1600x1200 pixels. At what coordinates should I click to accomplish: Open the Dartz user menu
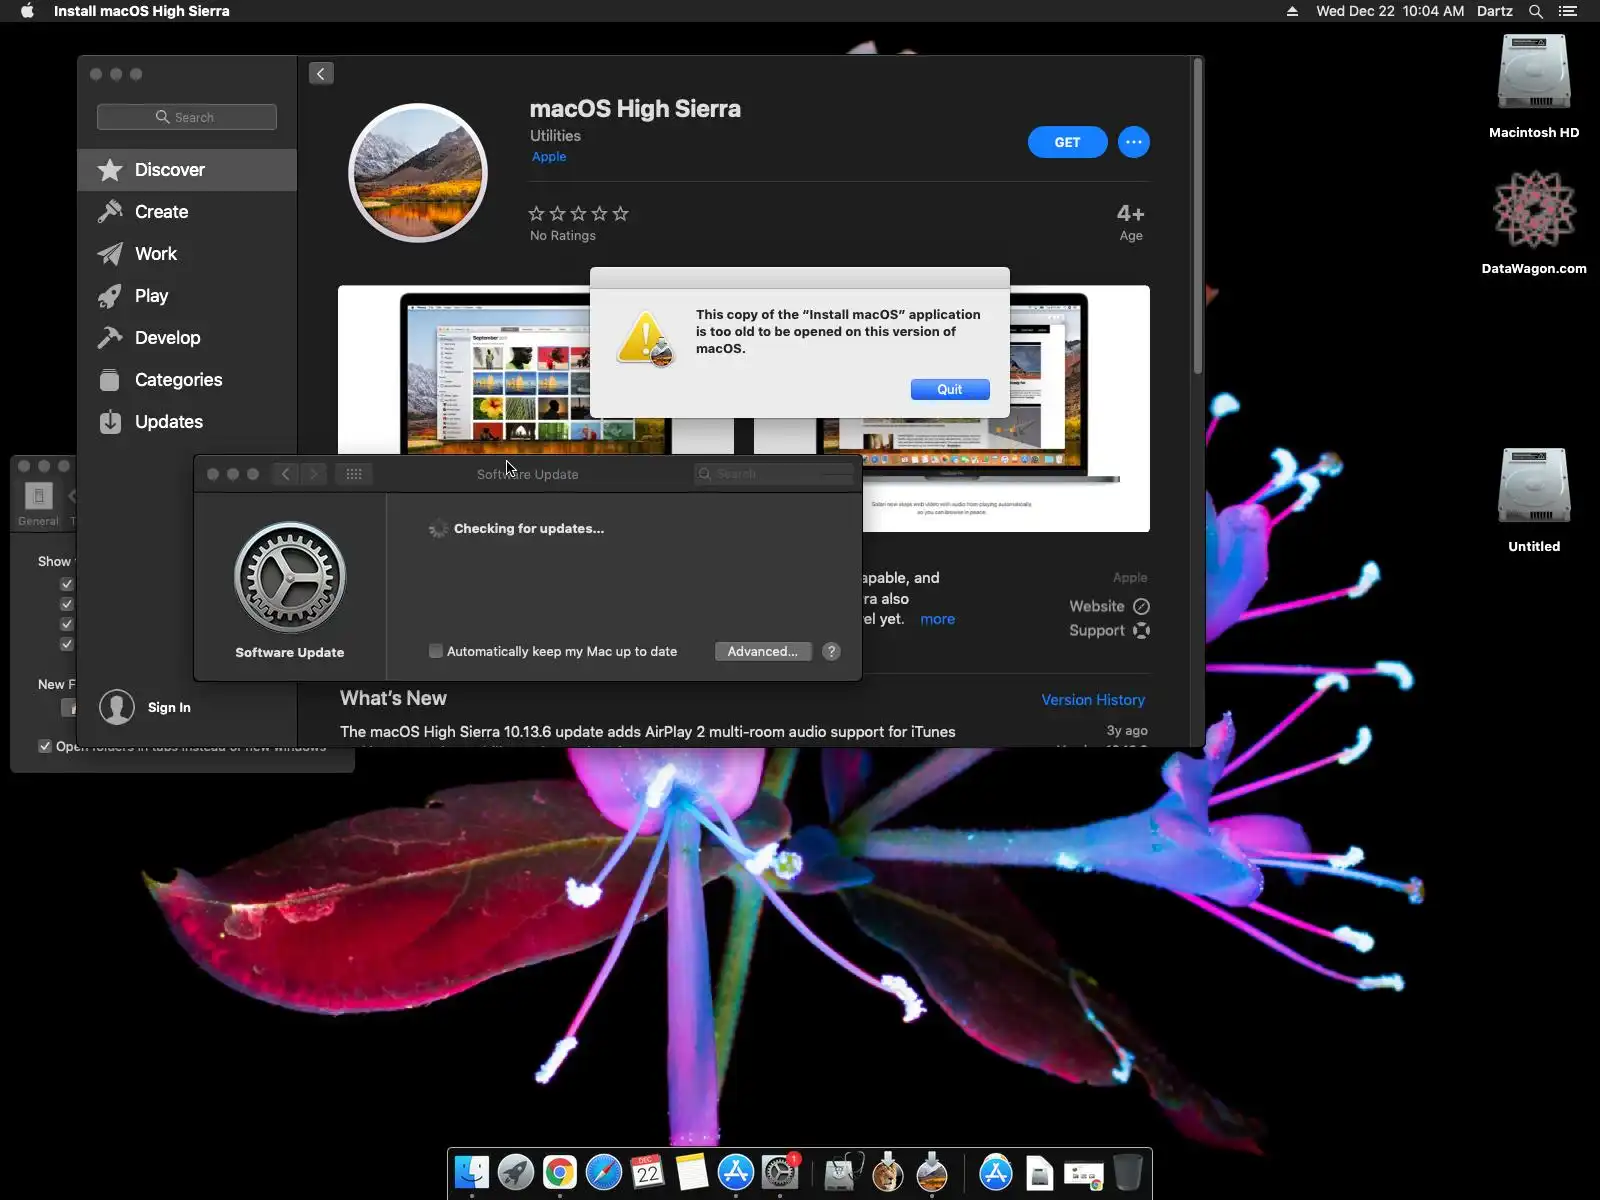coord(1495,11)
